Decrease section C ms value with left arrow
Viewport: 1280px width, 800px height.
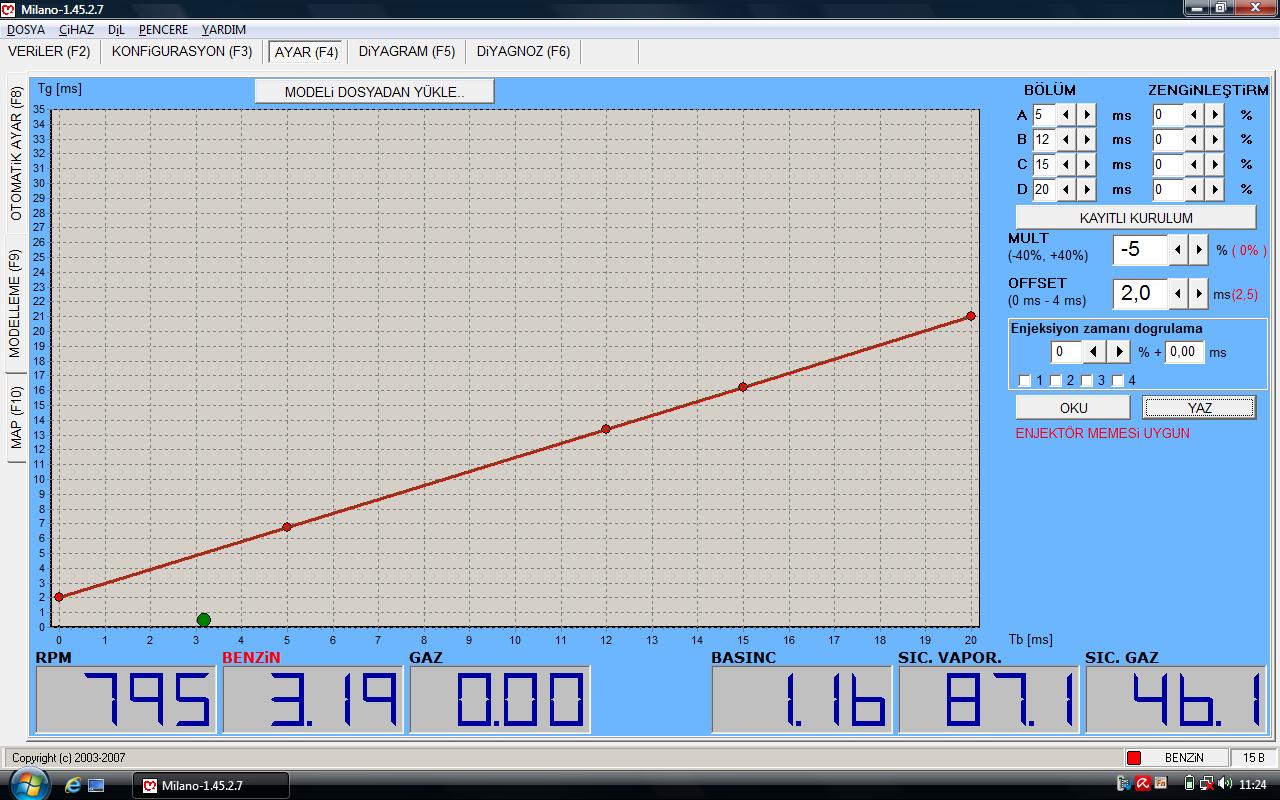coord(1066,164)
